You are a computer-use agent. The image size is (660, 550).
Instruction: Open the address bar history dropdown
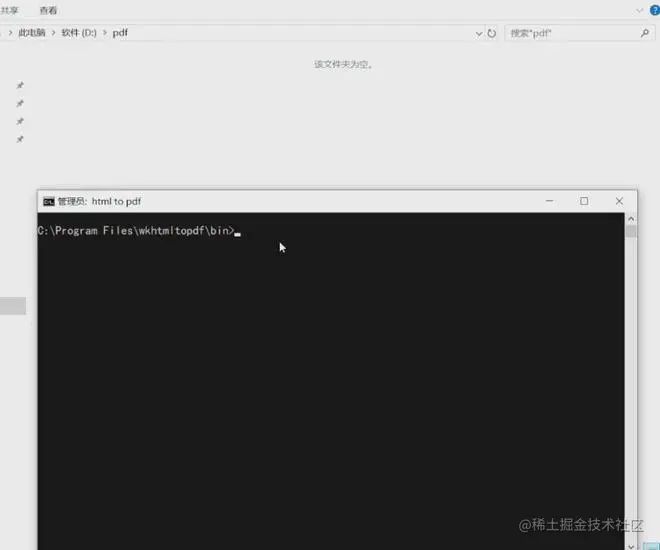(479, 33)
